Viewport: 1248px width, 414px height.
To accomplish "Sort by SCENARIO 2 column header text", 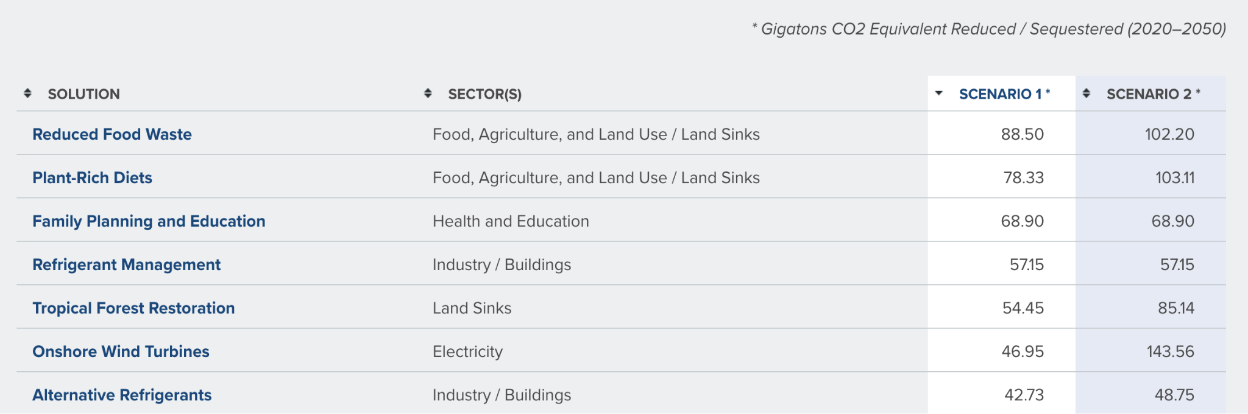I will (x=1153, y=94).
